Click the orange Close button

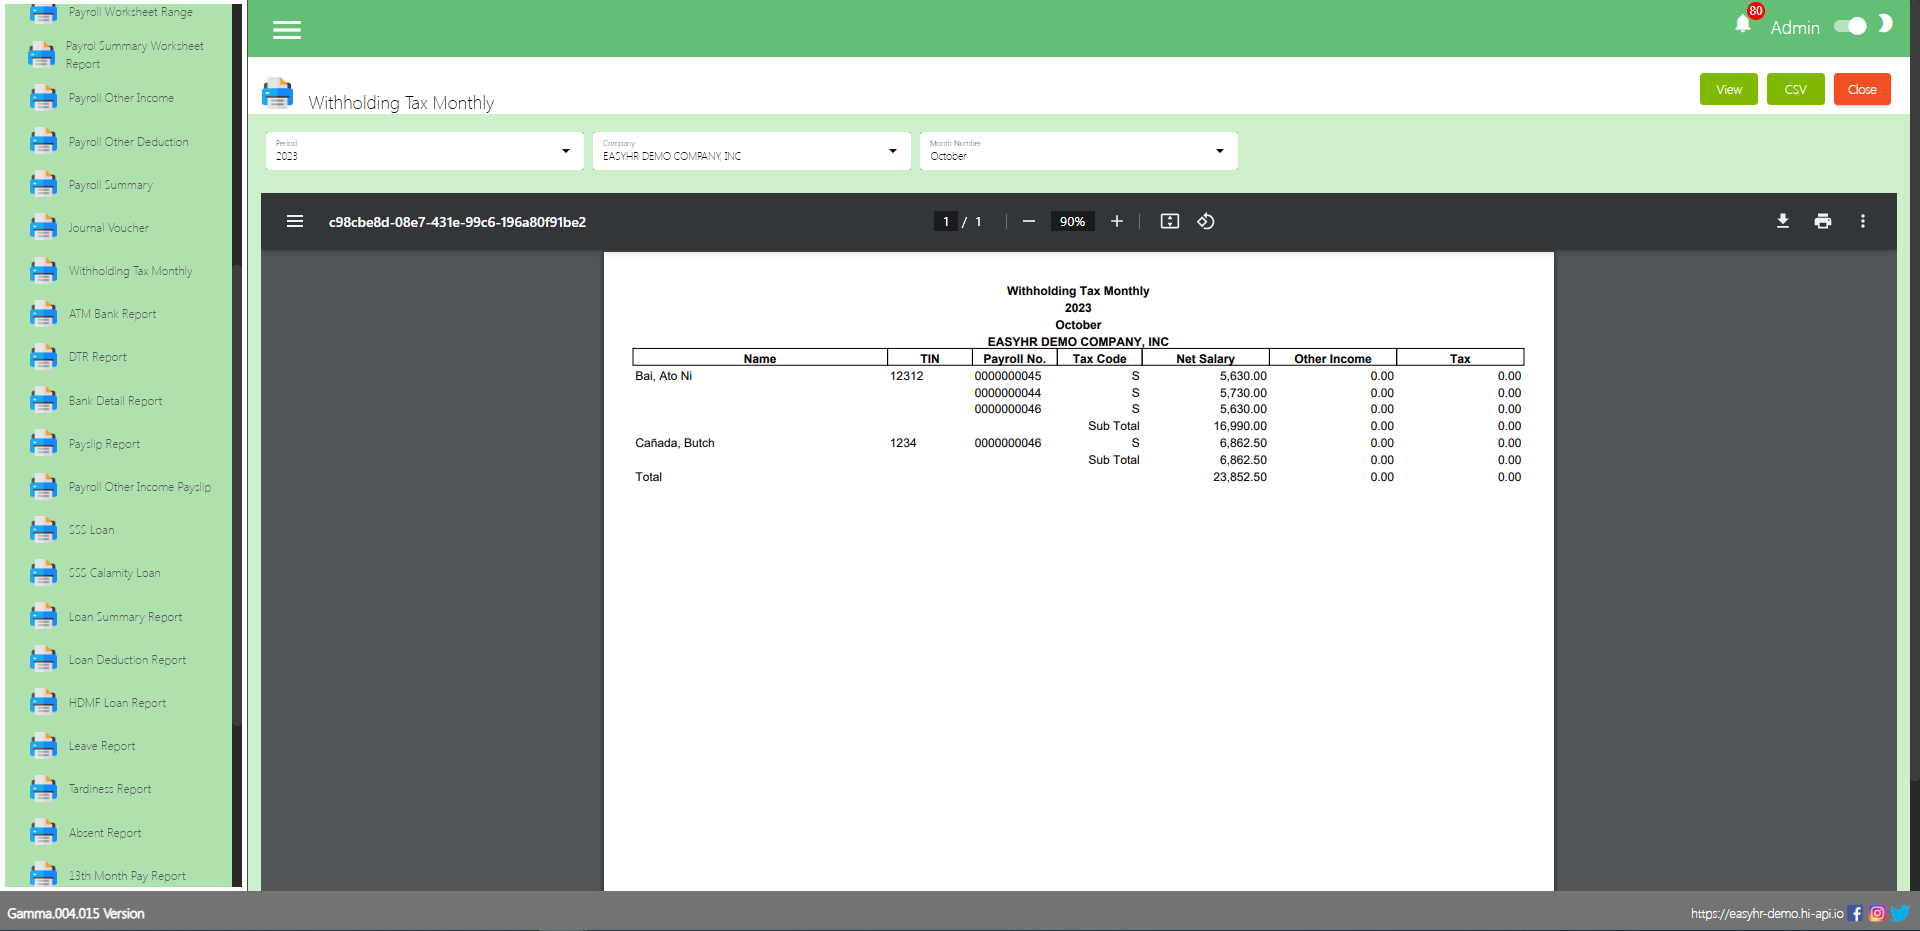click(x=1862, y=89)
